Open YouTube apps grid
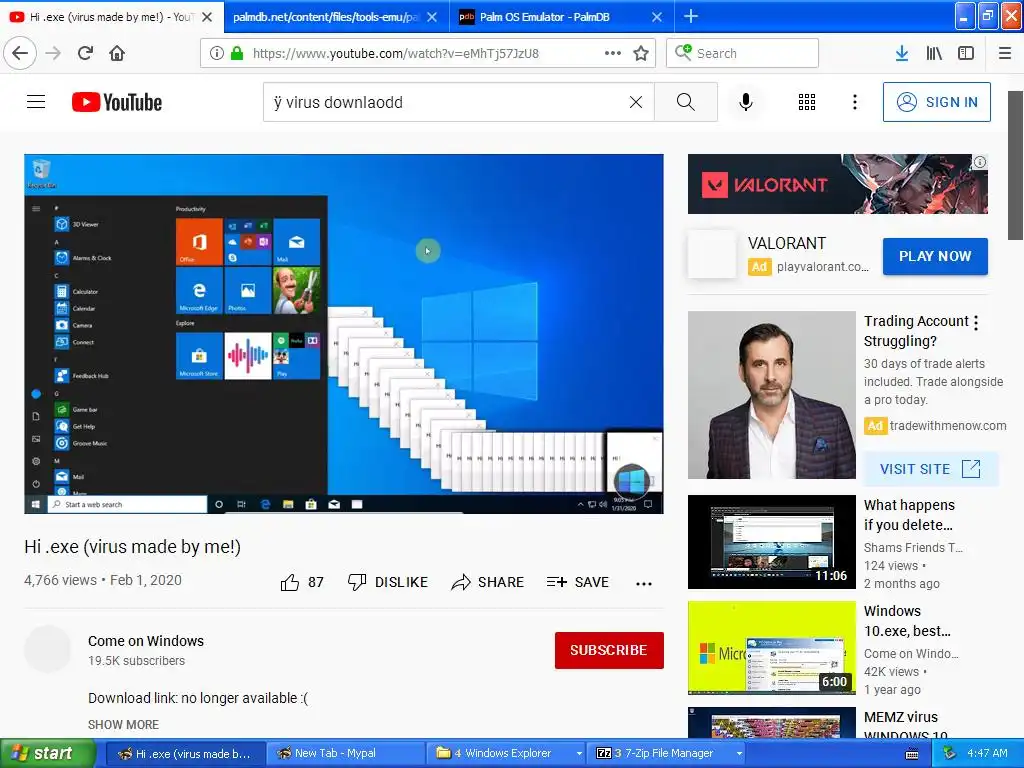Screen dimensions: 1024x768 [807, 102]
